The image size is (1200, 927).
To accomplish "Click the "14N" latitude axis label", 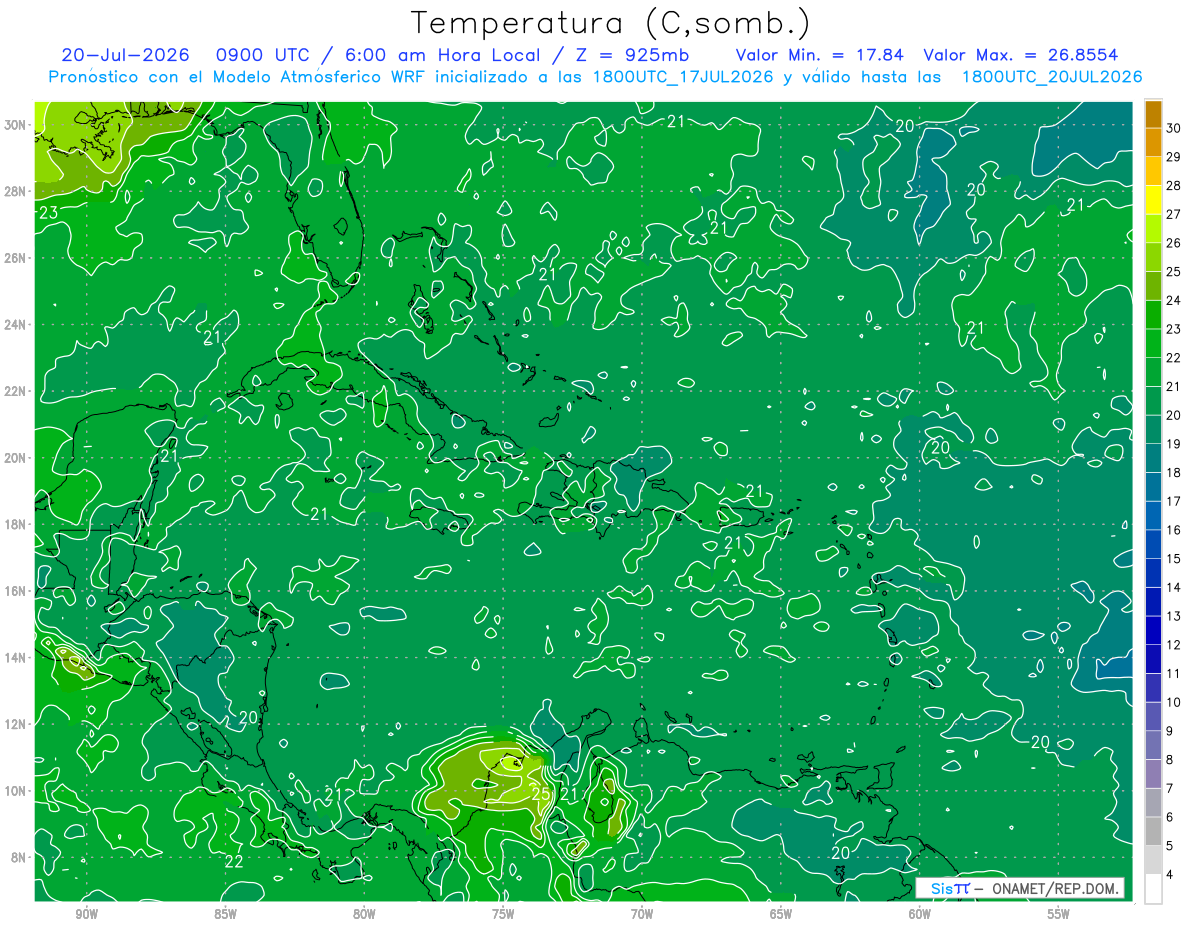I will point(17,658).
